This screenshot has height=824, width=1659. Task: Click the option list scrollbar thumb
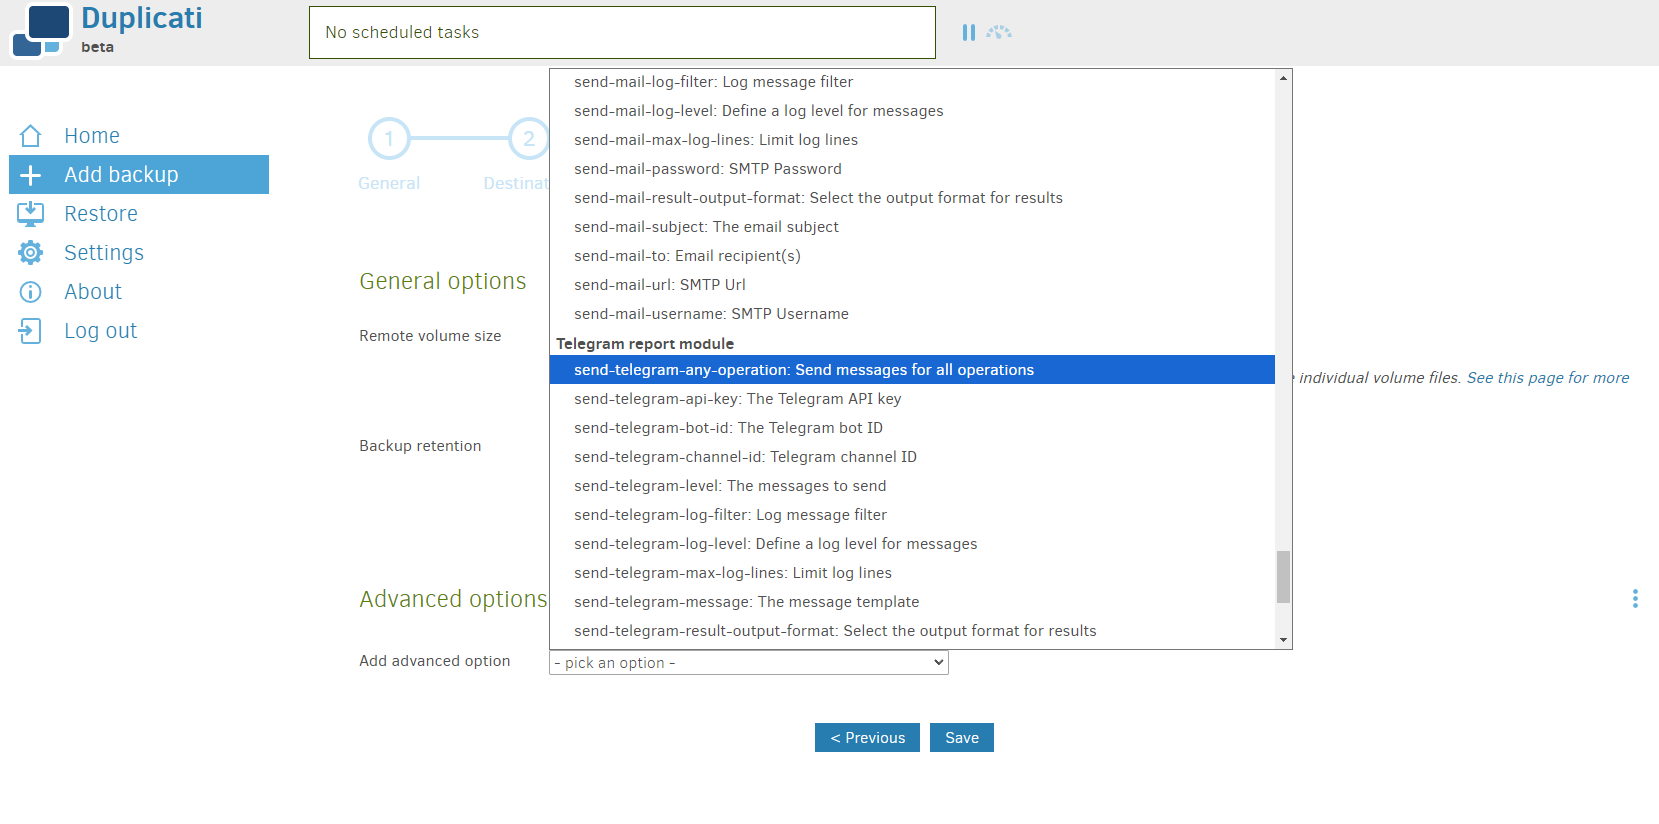coord(1283,577)
